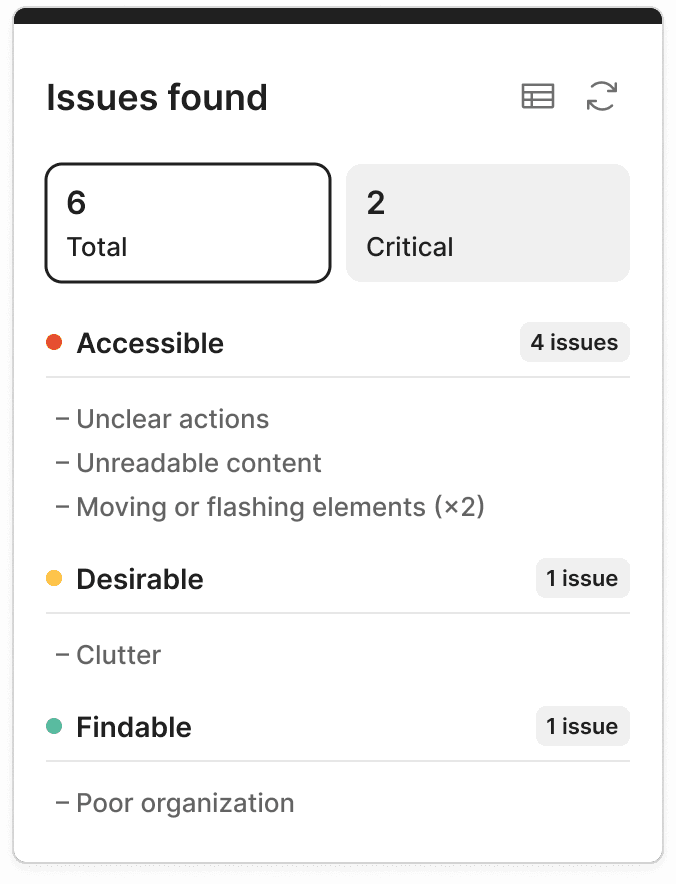Collapse the Desirable category heading
Viewport: 676px width, 884px height.
140,579
